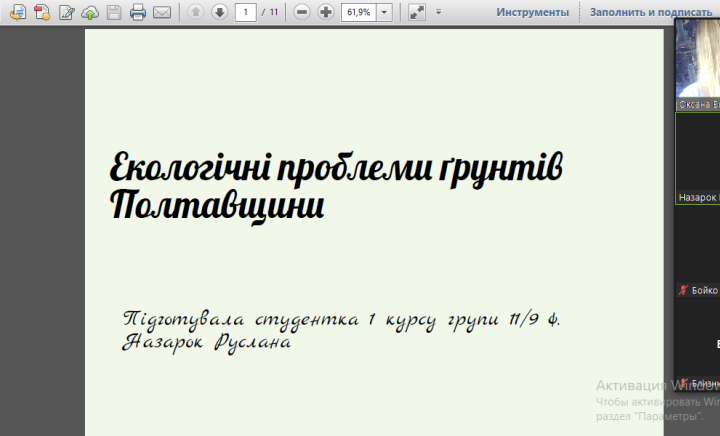The height and width of the screenshot is (436, 720).
Task: Open the Заполнить и подписать panel
Action: click(x=636, y=12)
